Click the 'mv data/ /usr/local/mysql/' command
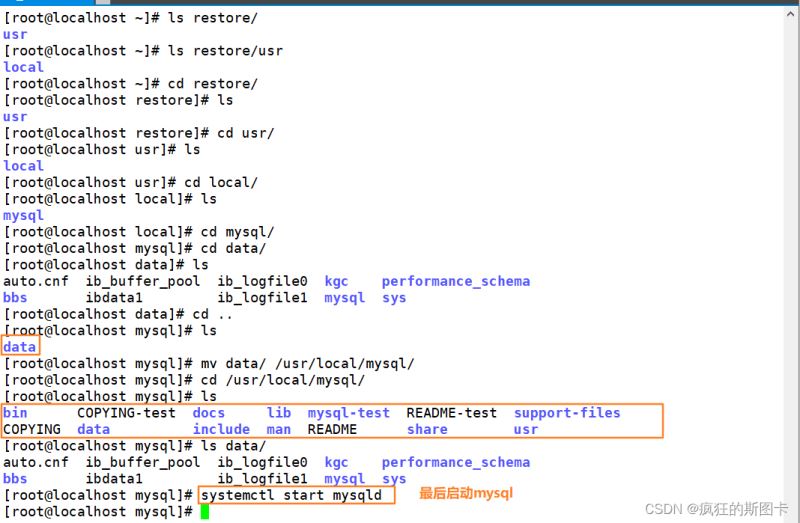This screenshot has height=523, width=800. click(x=307, y=363)
